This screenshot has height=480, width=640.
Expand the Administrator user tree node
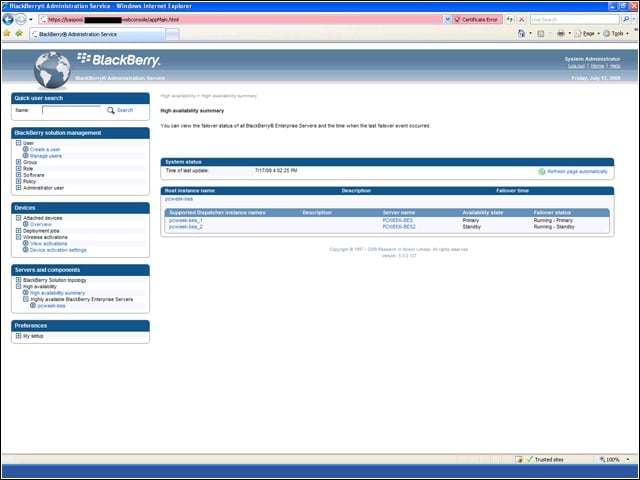click(18, 188)
